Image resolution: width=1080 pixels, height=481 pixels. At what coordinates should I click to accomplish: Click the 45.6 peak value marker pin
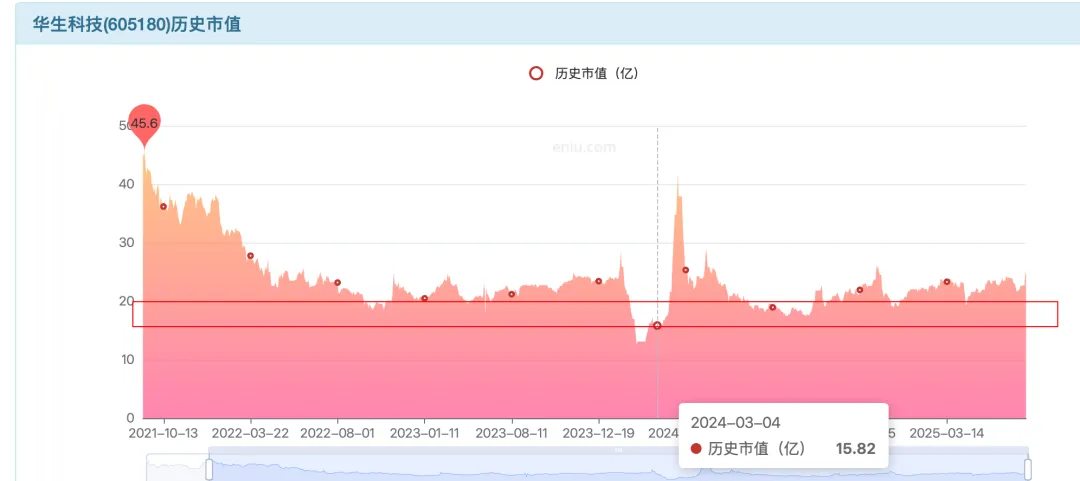(144, 125)
